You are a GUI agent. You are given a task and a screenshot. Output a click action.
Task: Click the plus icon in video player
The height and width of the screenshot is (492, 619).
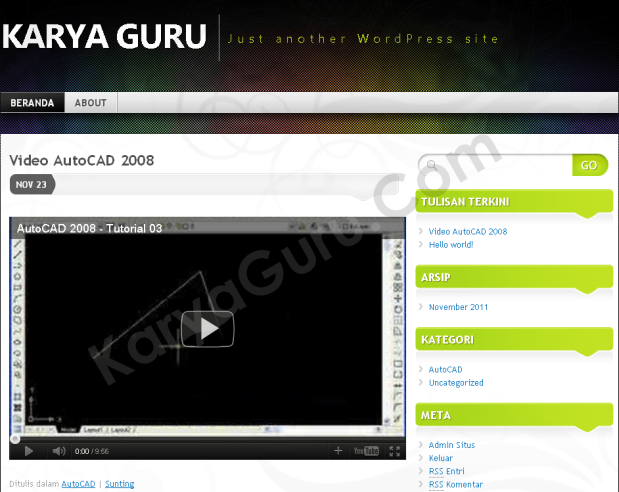[x=338, y=451]
